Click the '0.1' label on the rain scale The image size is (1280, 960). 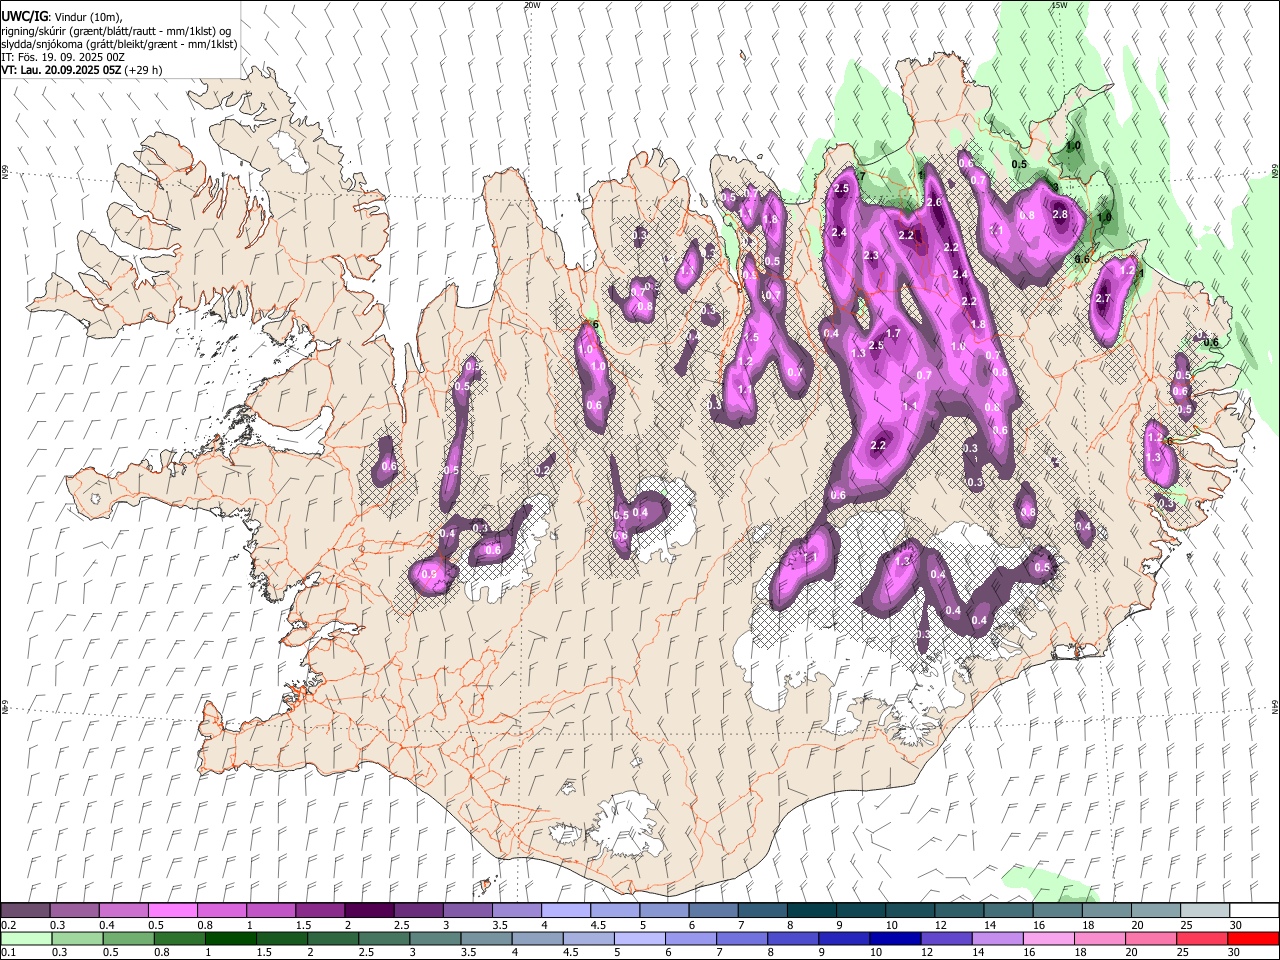click(7, 953)
